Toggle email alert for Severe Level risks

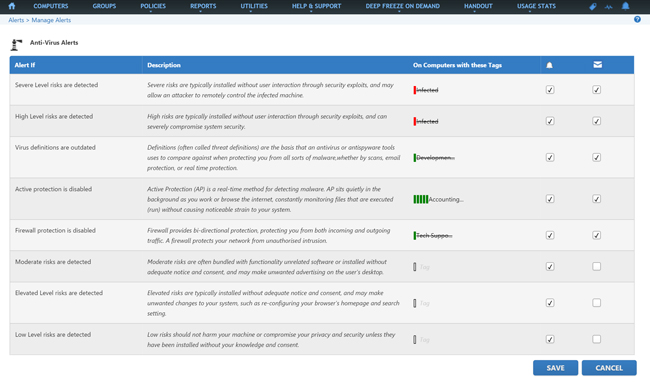pyautogui.click(x=596, y=90)
